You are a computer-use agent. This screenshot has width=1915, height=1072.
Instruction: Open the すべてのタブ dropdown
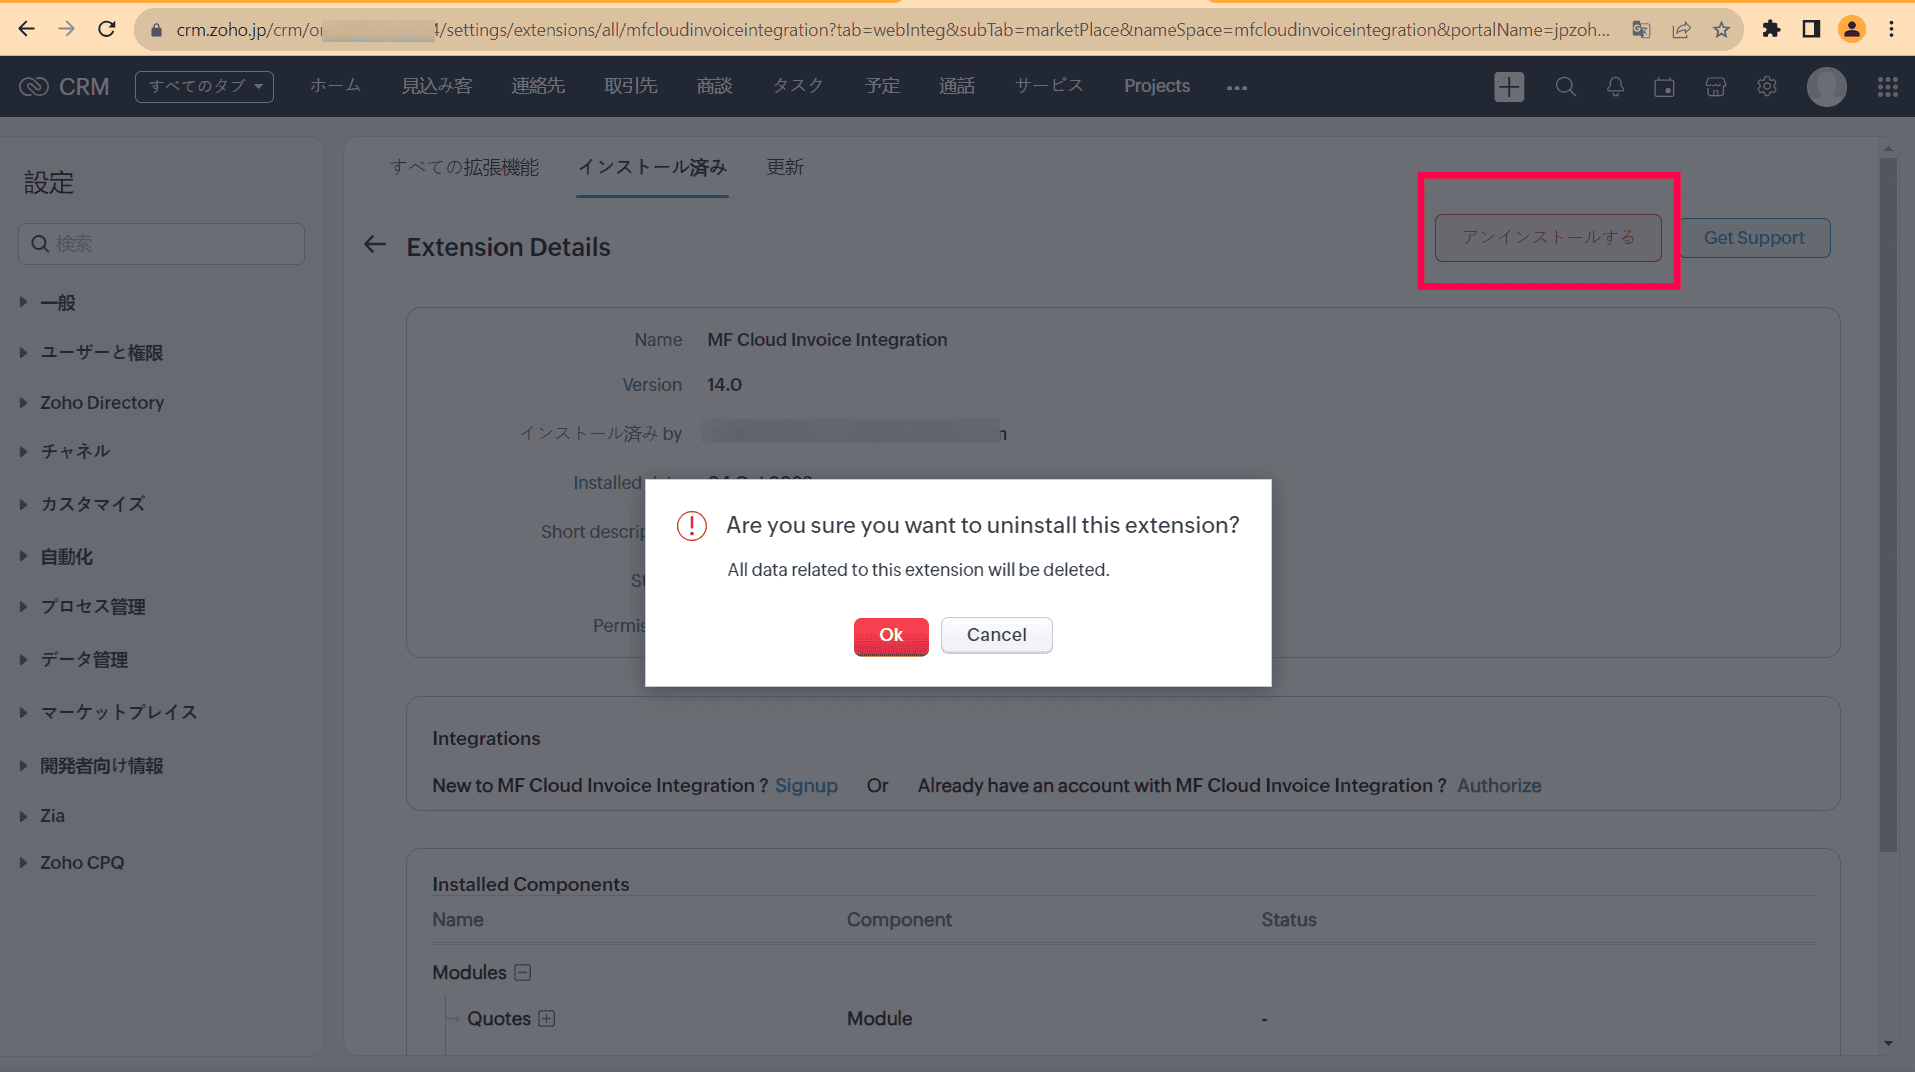pos(204,87)
